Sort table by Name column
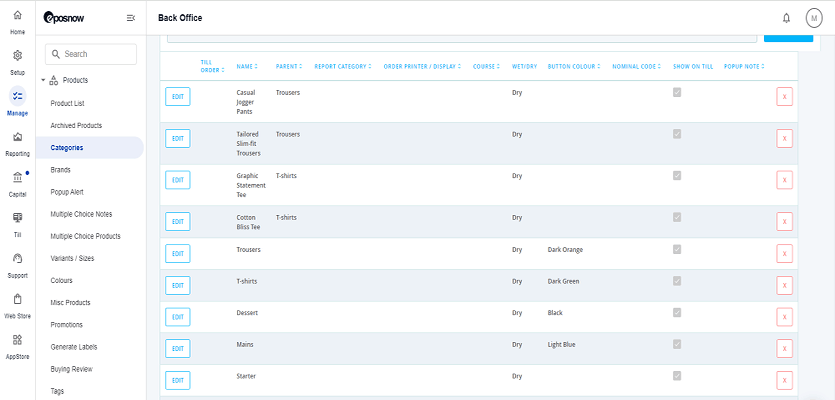Screen dimensions: 835x400 click(x=247, y=67)
